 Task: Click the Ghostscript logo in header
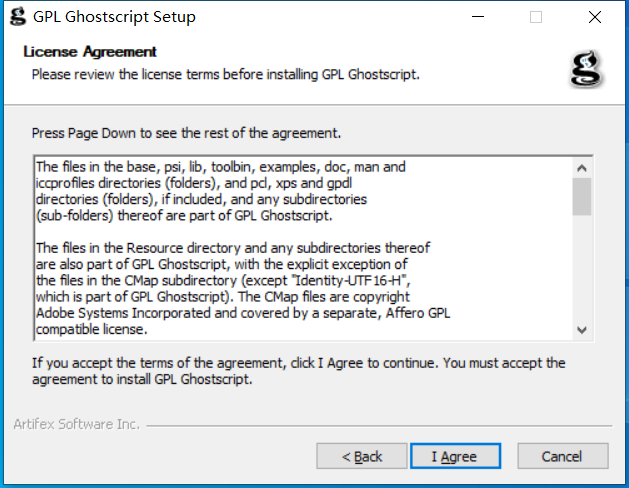[586, 68]
